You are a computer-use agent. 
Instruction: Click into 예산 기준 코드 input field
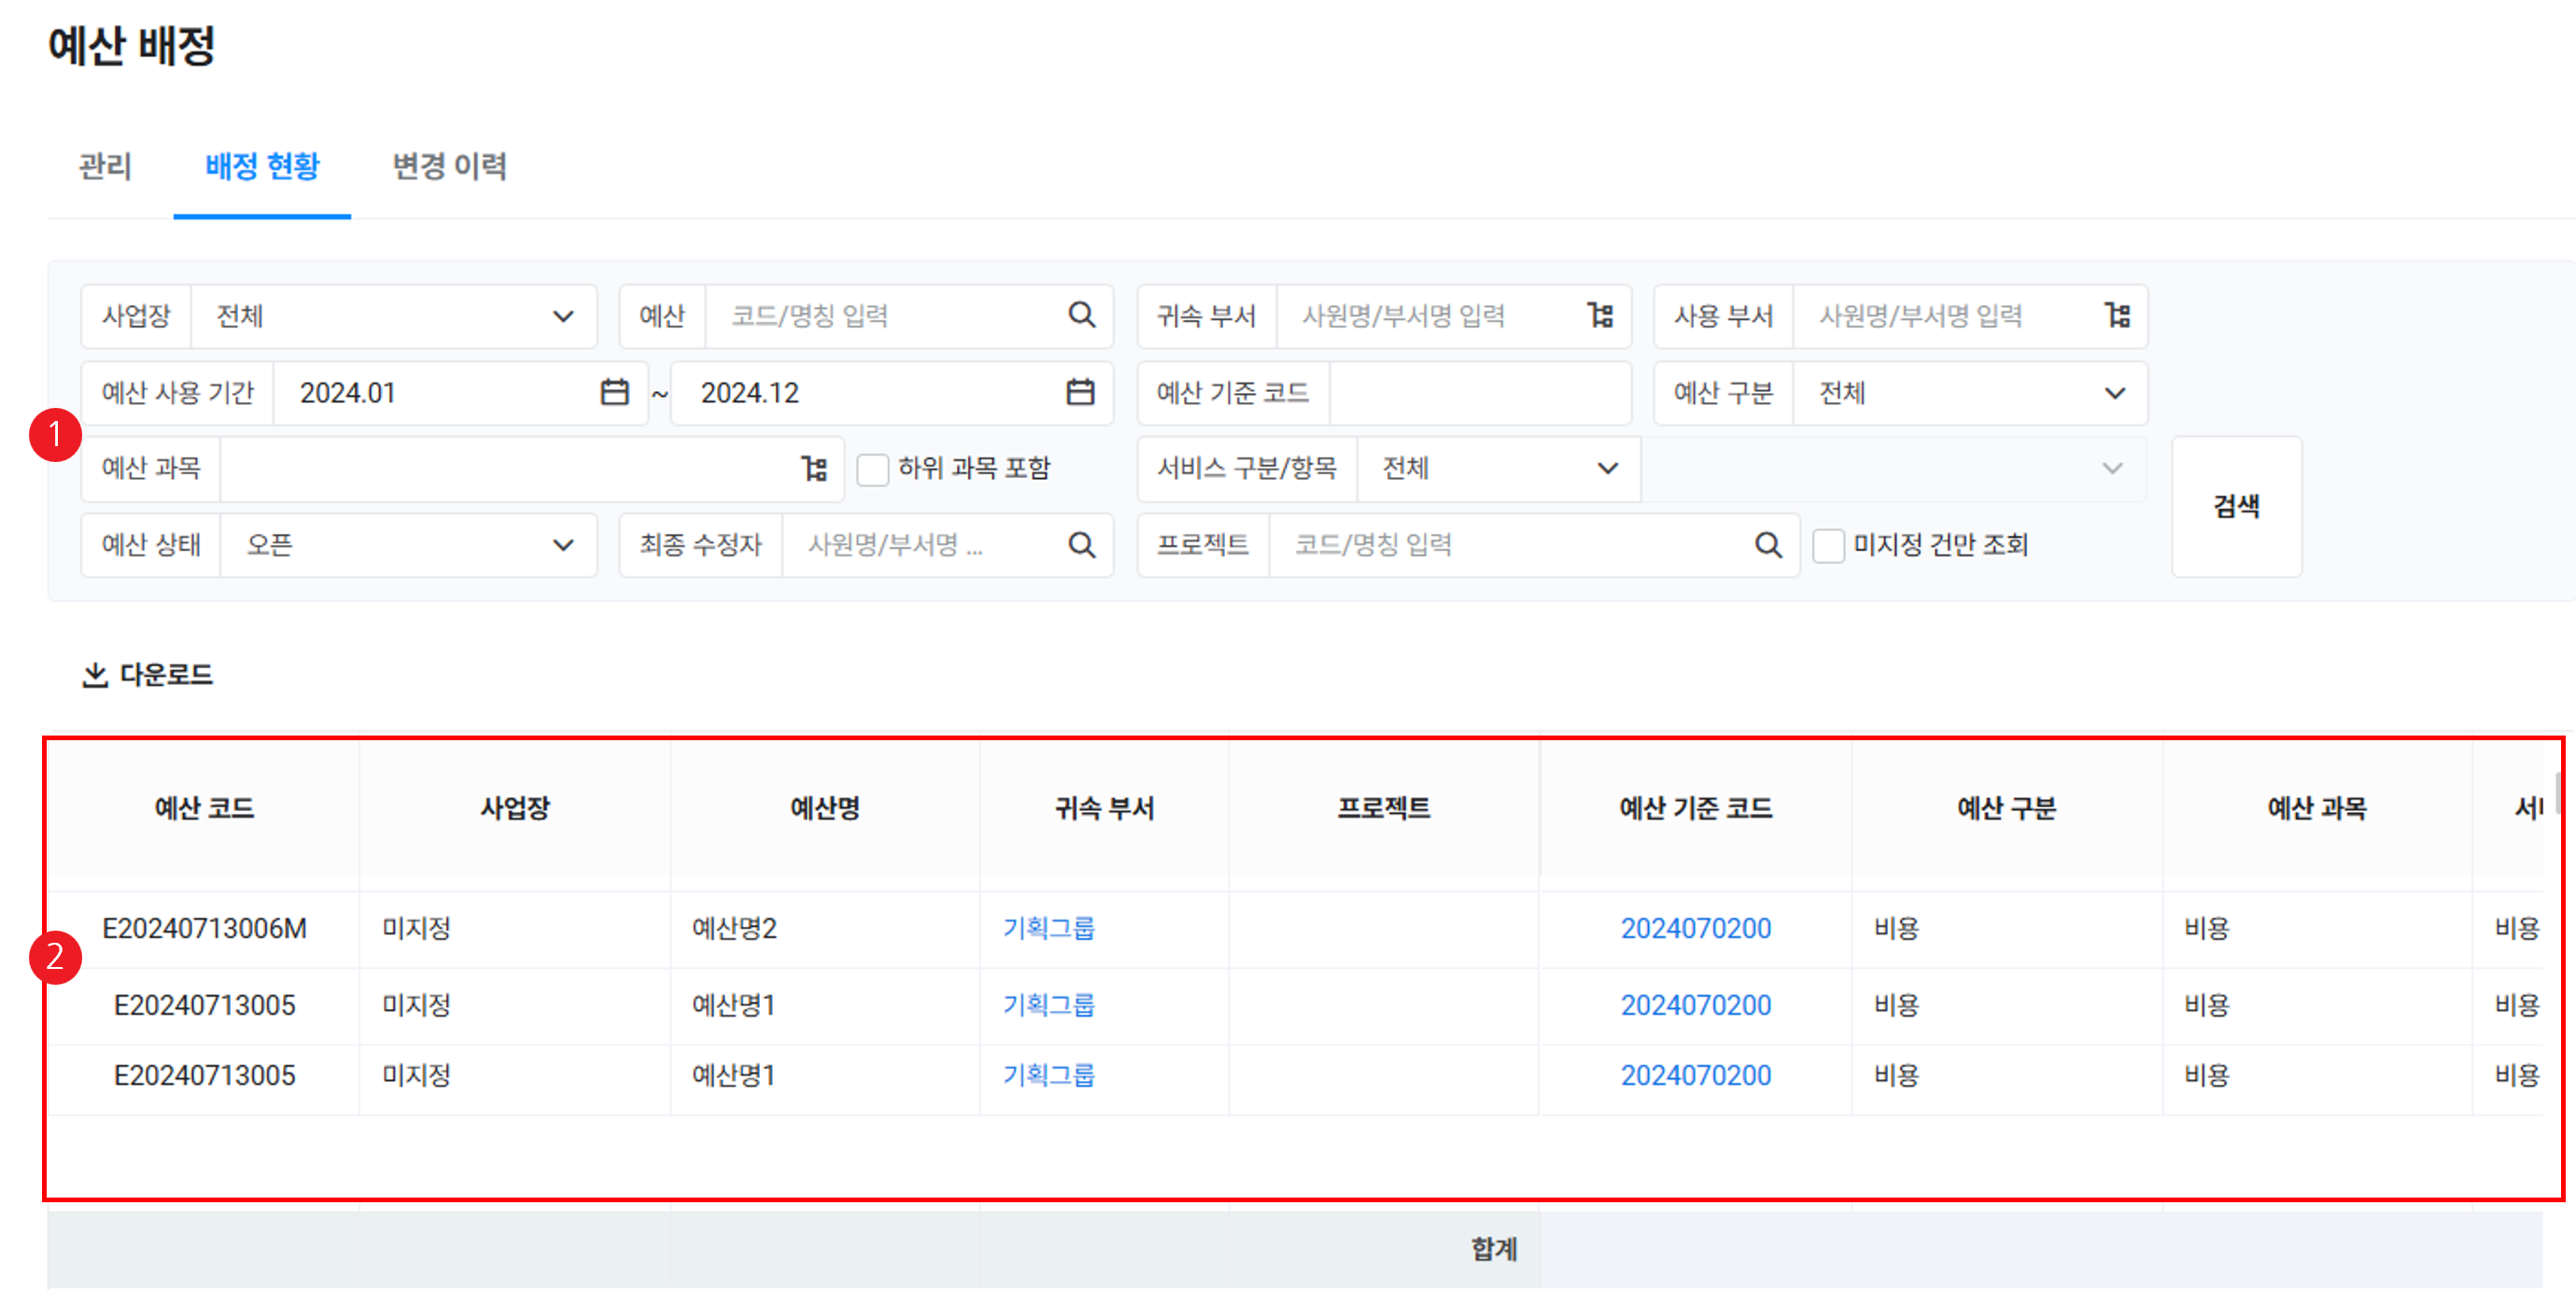point(1479,393)
